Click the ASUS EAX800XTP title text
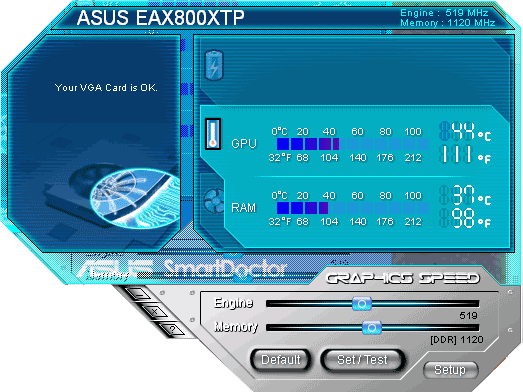Screen dimensions: 523x392 click(x=160, y=18)
